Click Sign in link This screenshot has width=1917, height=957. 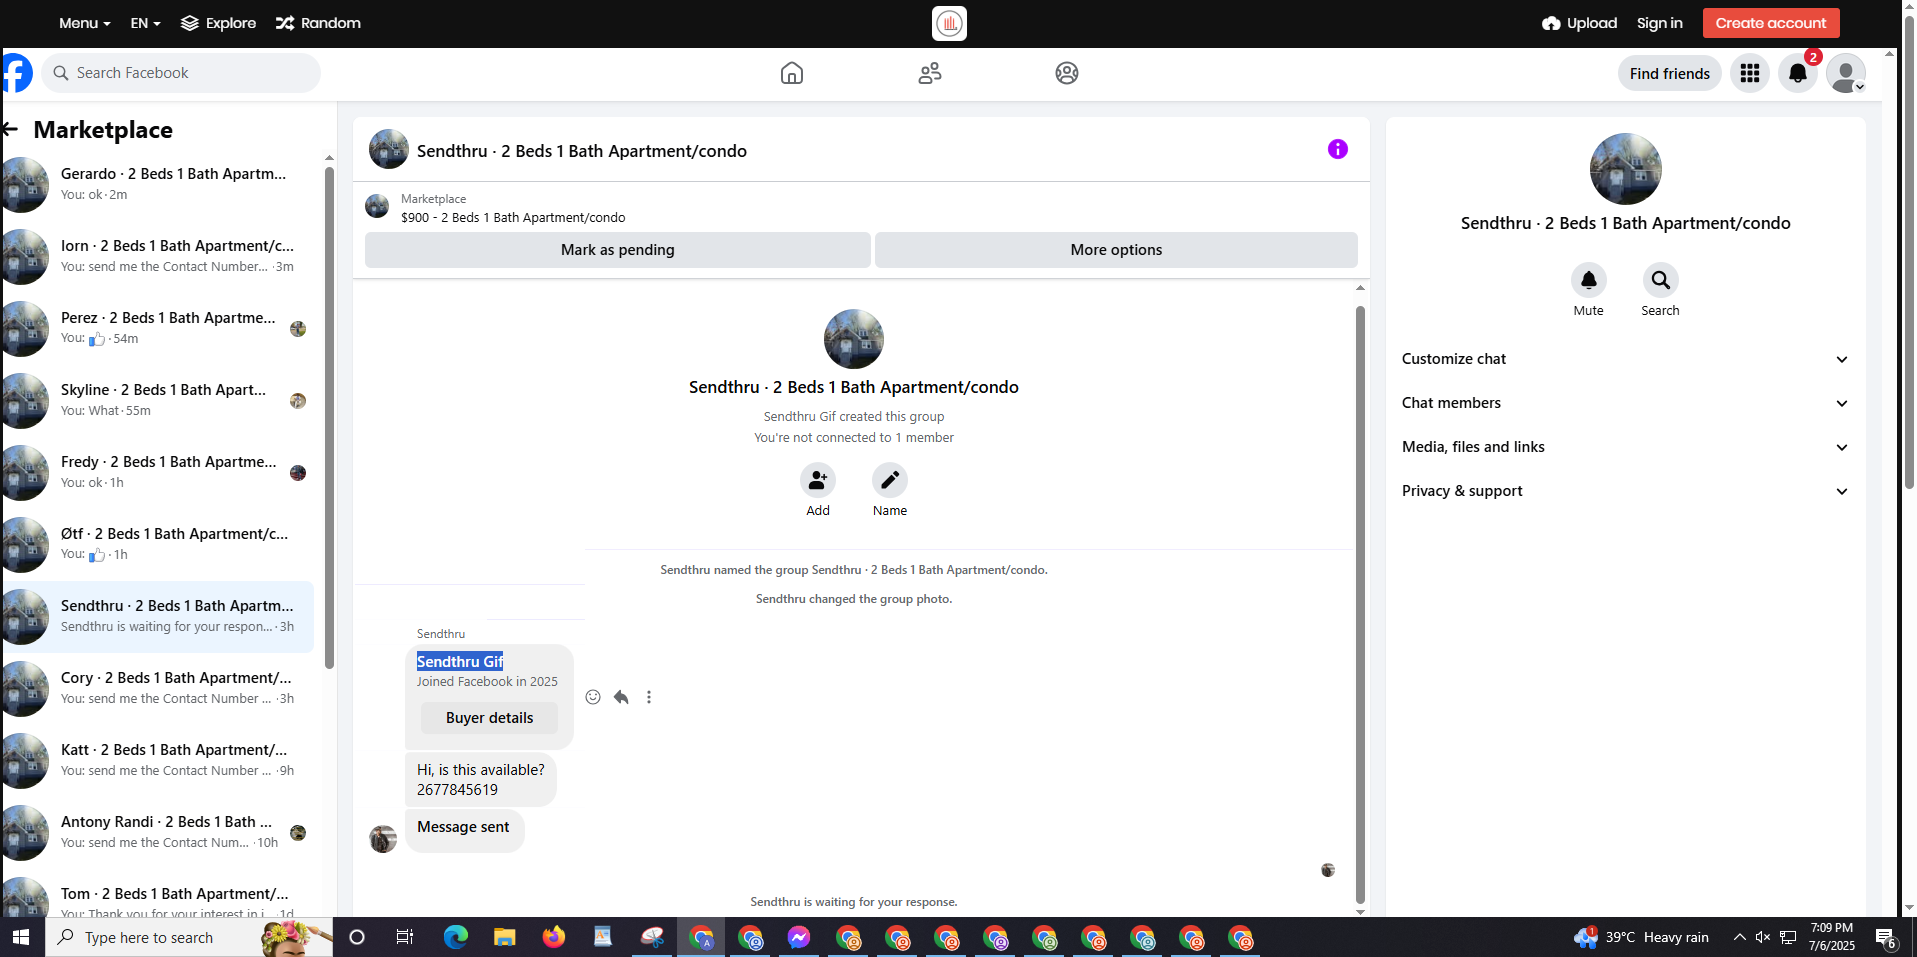1659,23
